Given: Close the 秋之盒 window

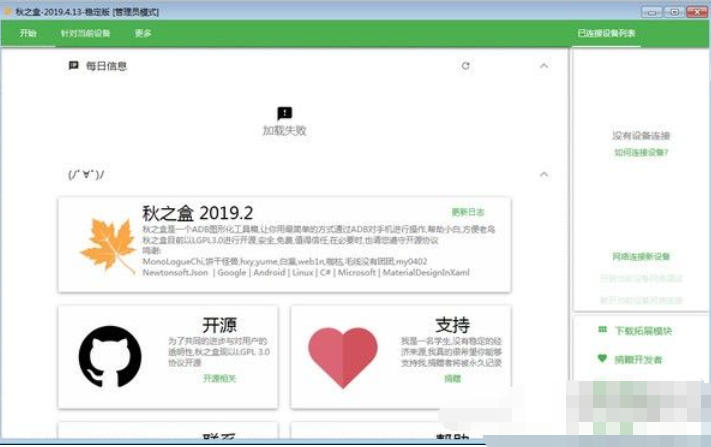Looking at the screenshot, I should point(696,12).
